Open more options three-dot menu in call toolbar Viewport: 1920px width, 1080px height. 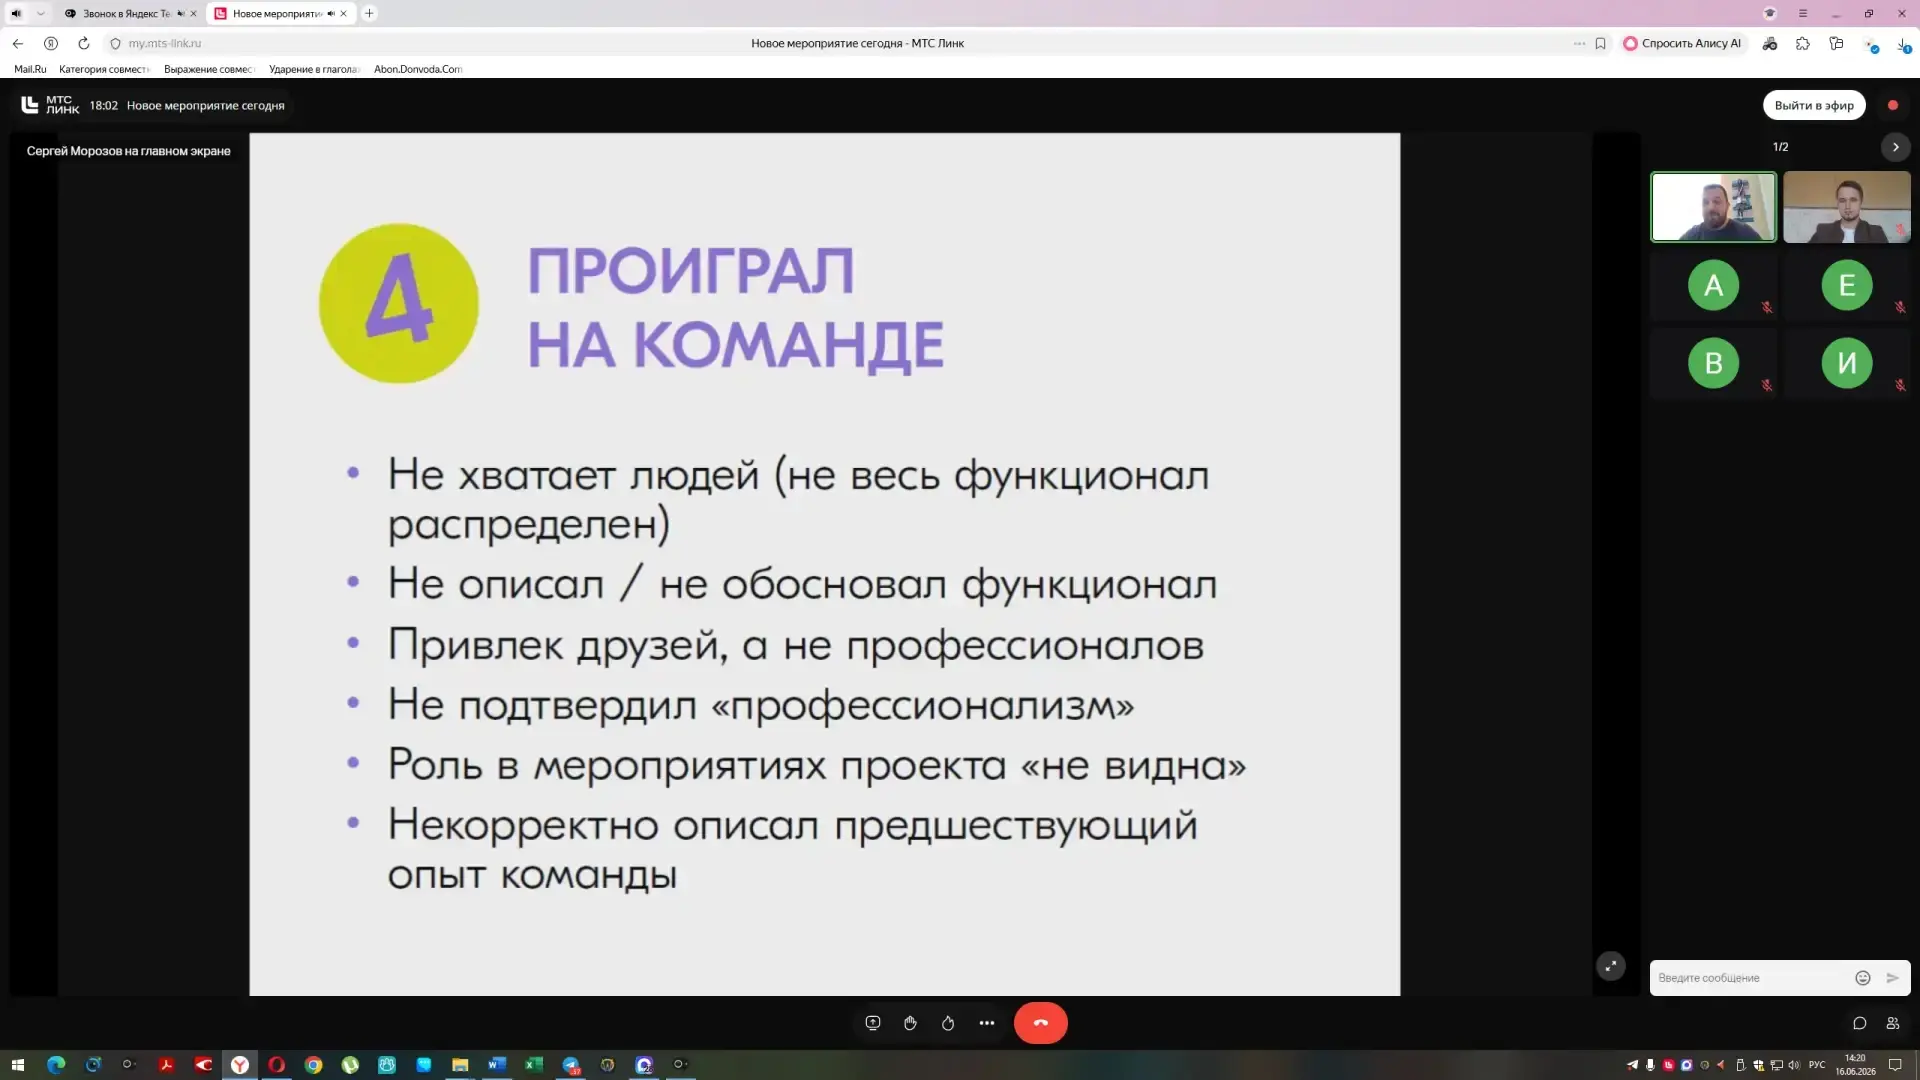tap(987, 1023)
